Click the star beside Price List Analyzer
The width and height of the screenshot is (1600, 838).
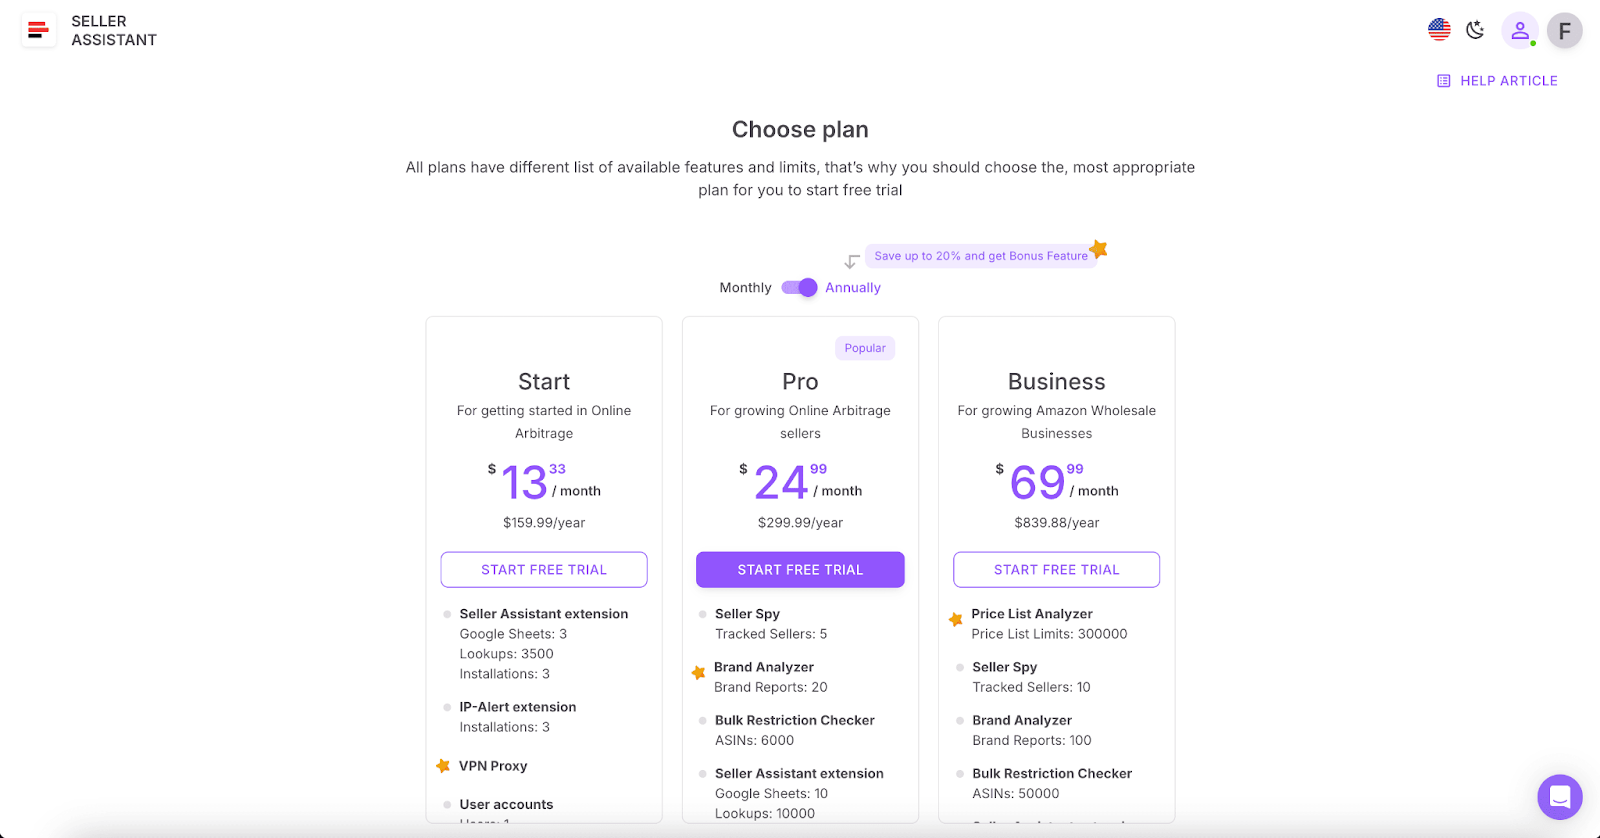[x=955, y=619]
